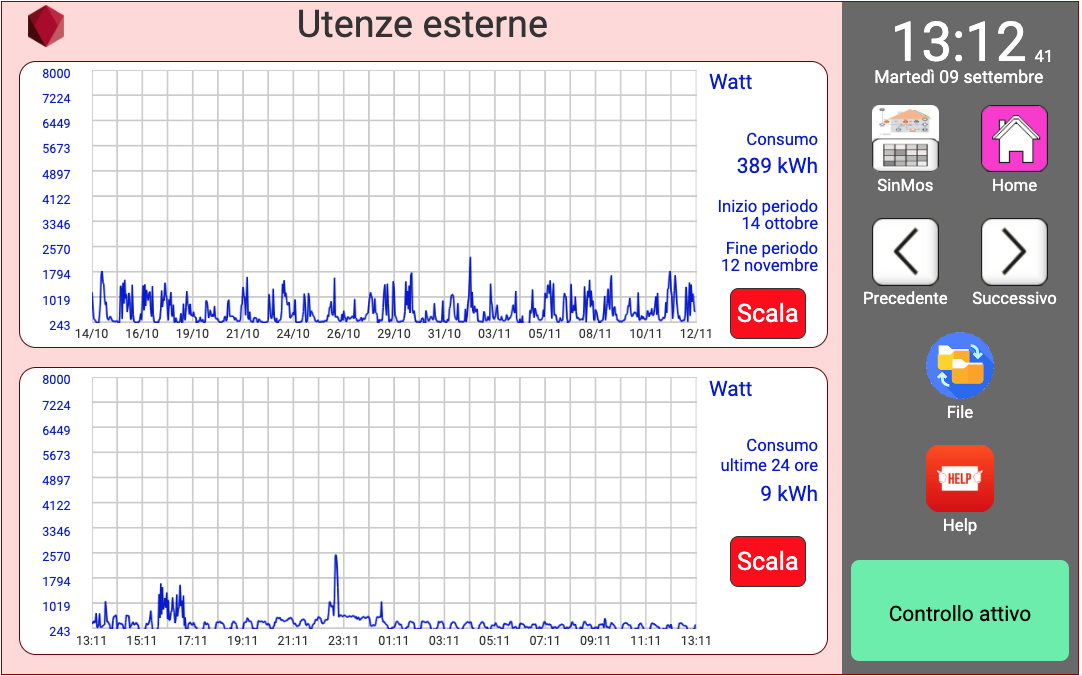Click the Watt label on the top chart
This screenshot has width=1082, height=676.
(x=730, y=82)
